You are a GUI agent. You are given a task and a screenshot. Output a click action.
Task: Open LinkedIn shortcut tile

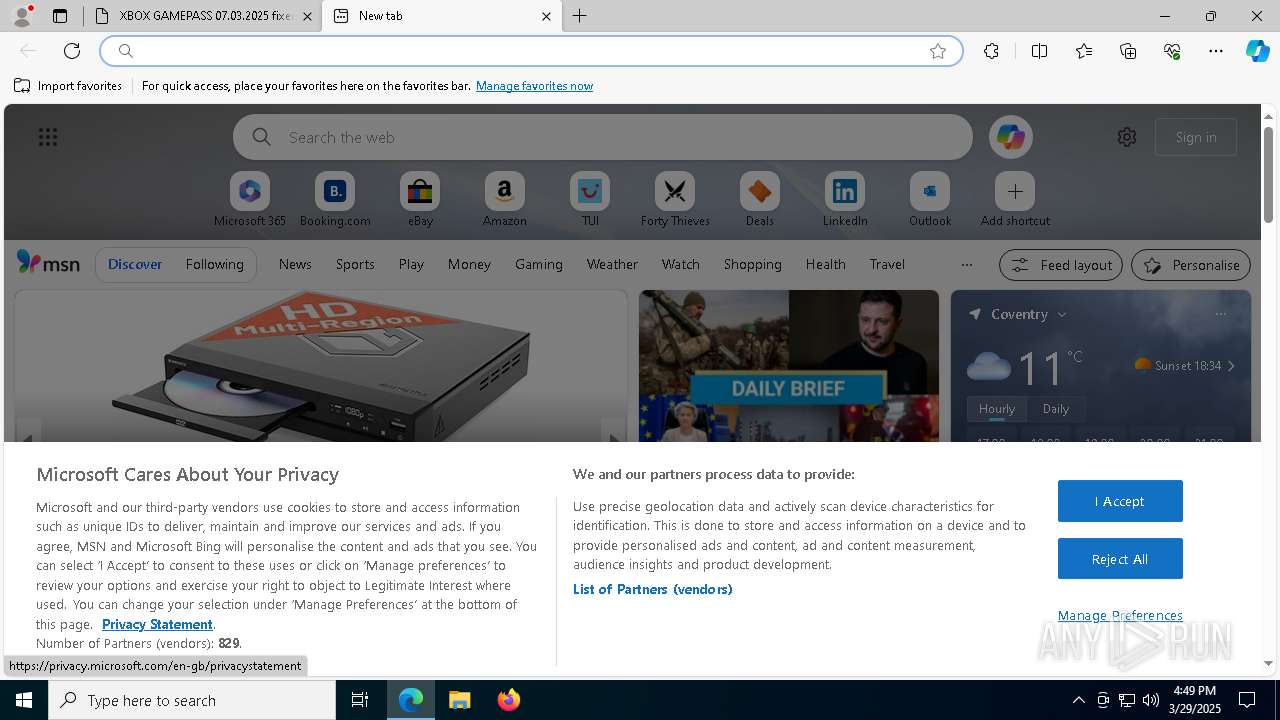845,200
